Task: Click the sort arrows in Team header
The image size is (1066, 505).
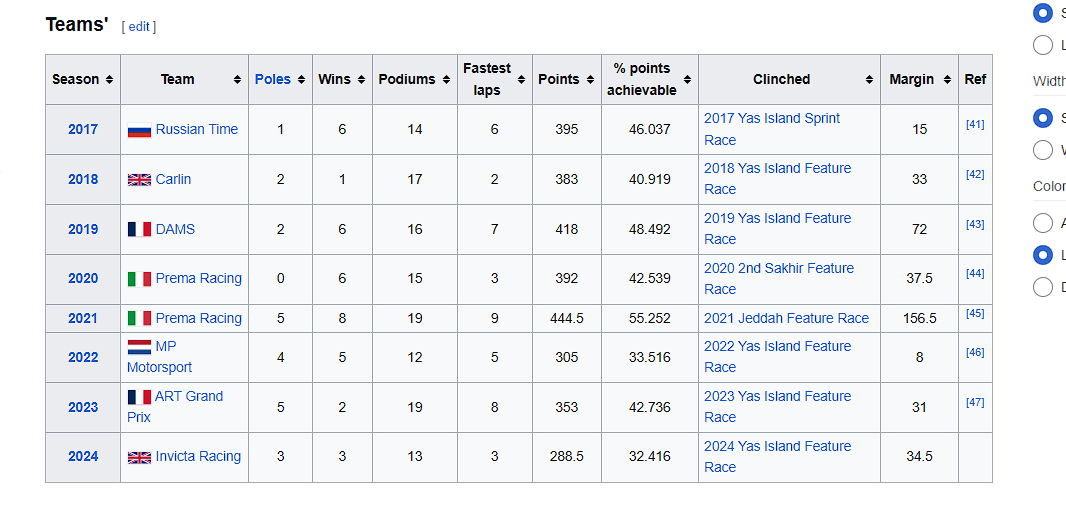Action: pos(237,80)
